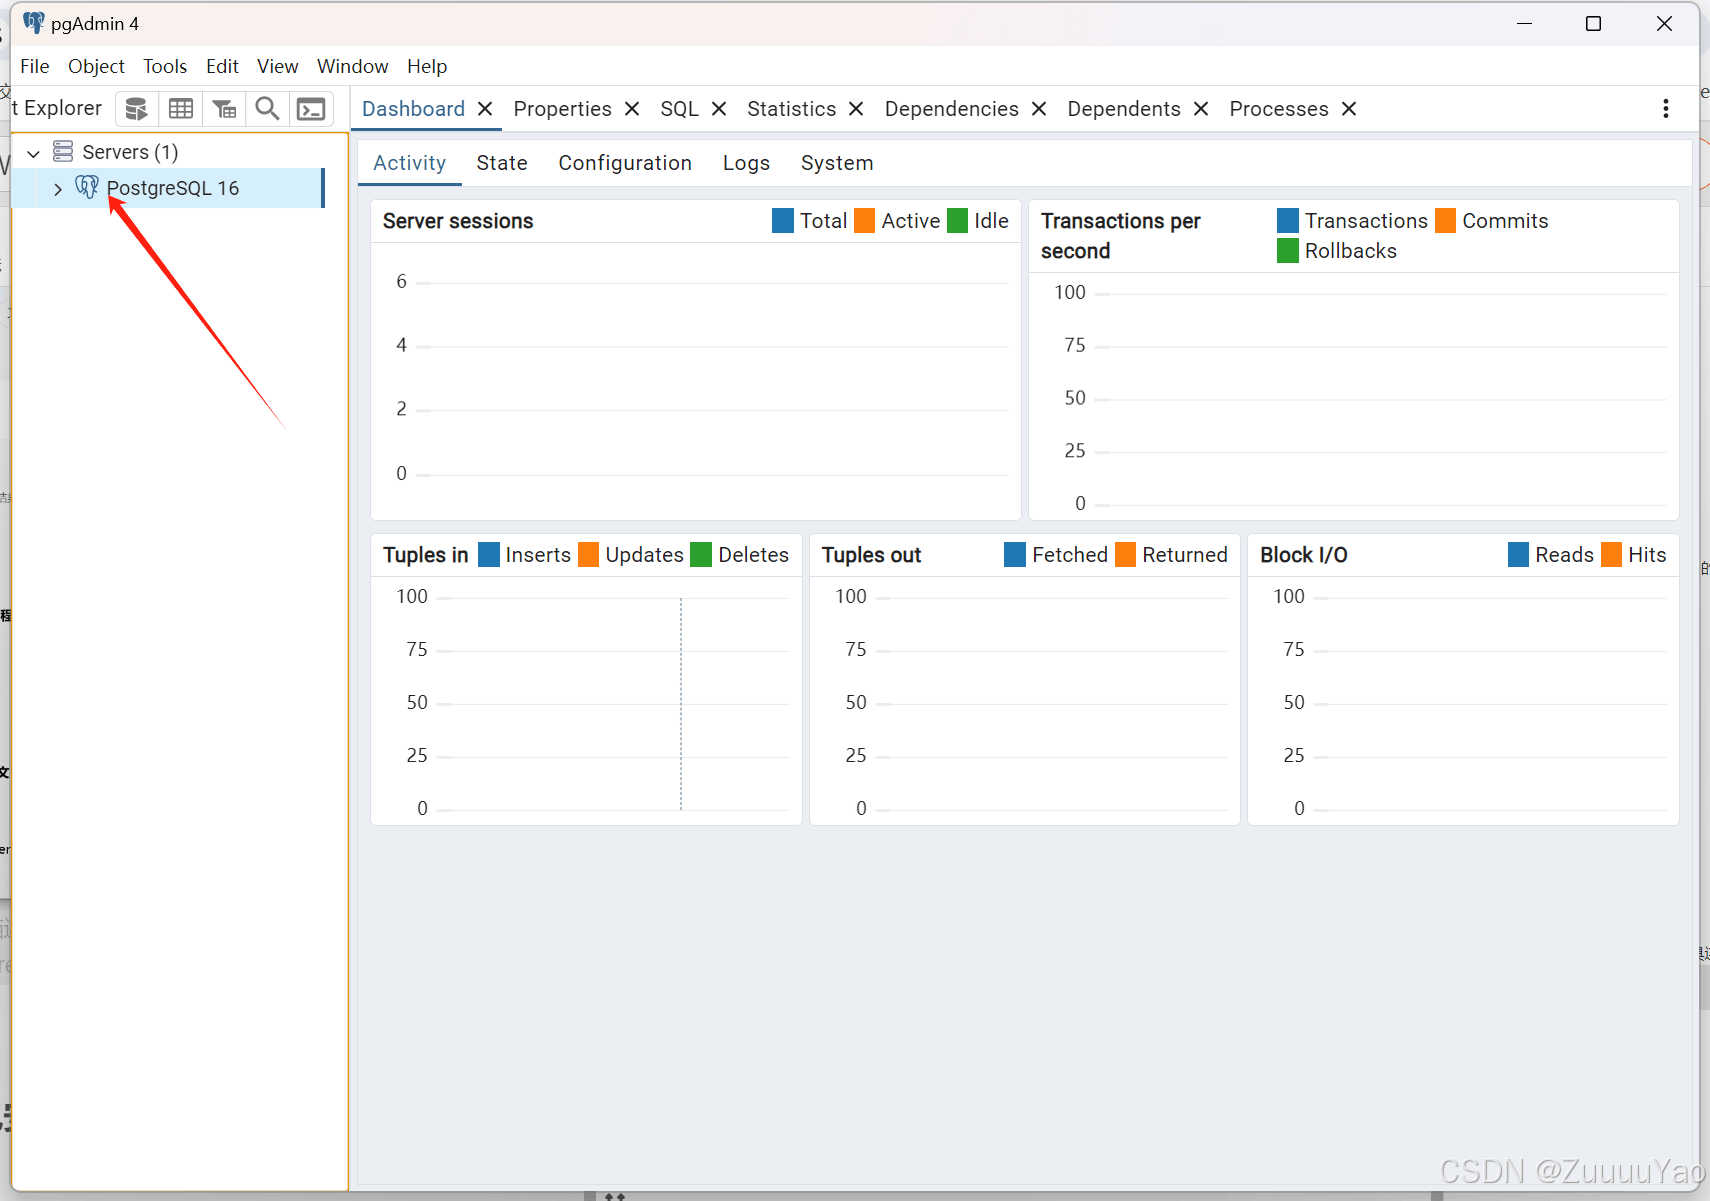Open the Edit menu
The image size is (1710, 1201).
click(222, 66)
